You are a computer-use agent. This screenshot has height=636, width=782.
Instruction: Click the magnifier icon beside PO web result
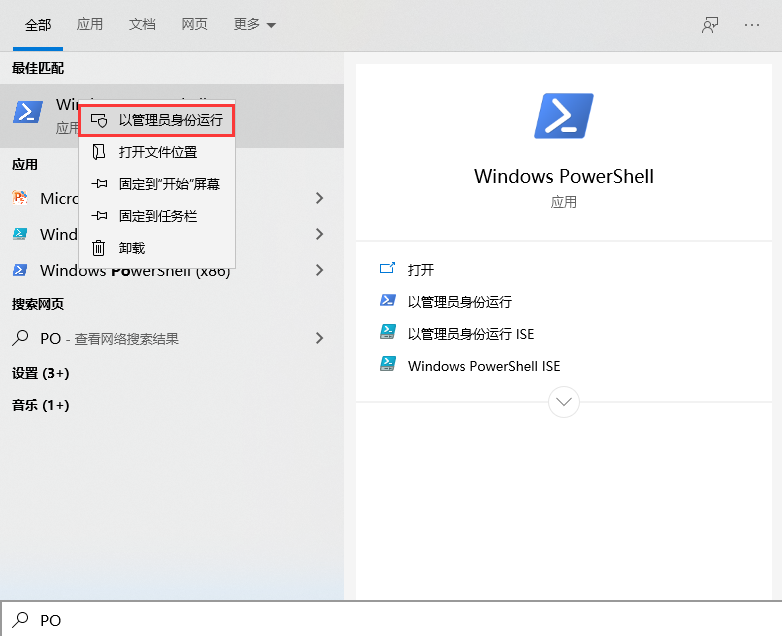coord(20,338)
